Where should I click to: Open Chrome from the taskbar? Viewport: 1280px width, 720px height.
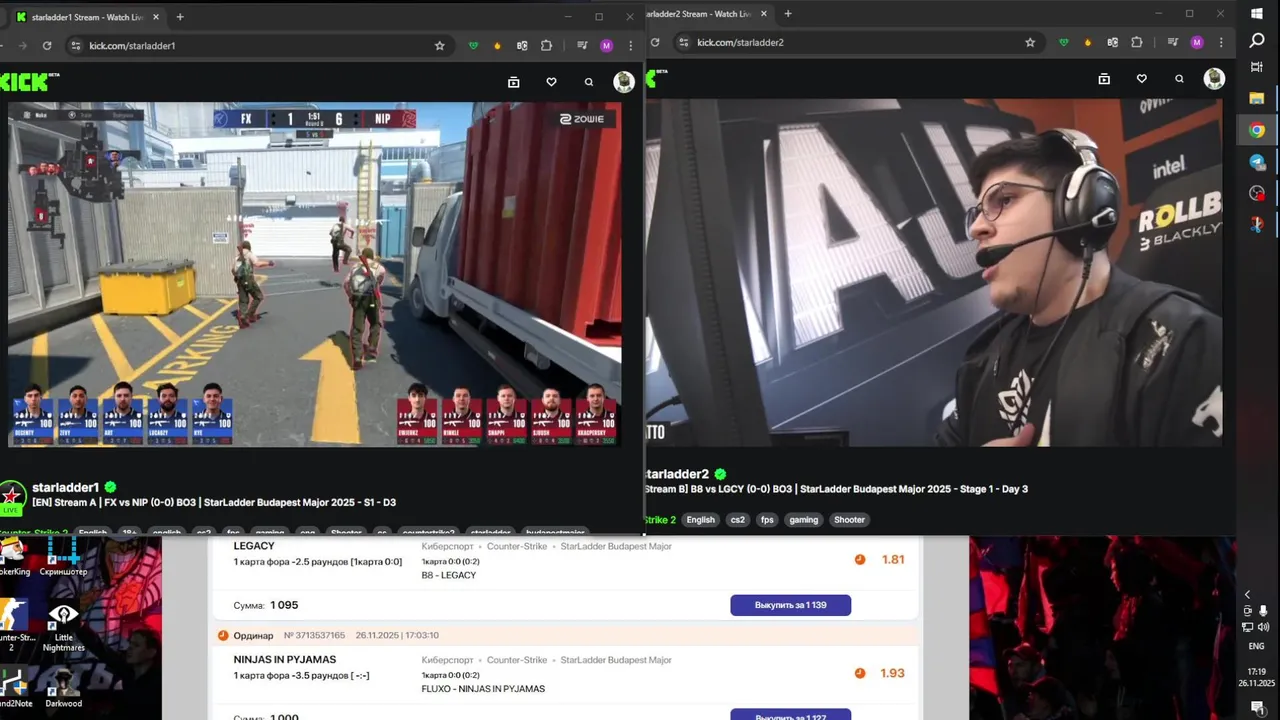(x=1257, y=130)
